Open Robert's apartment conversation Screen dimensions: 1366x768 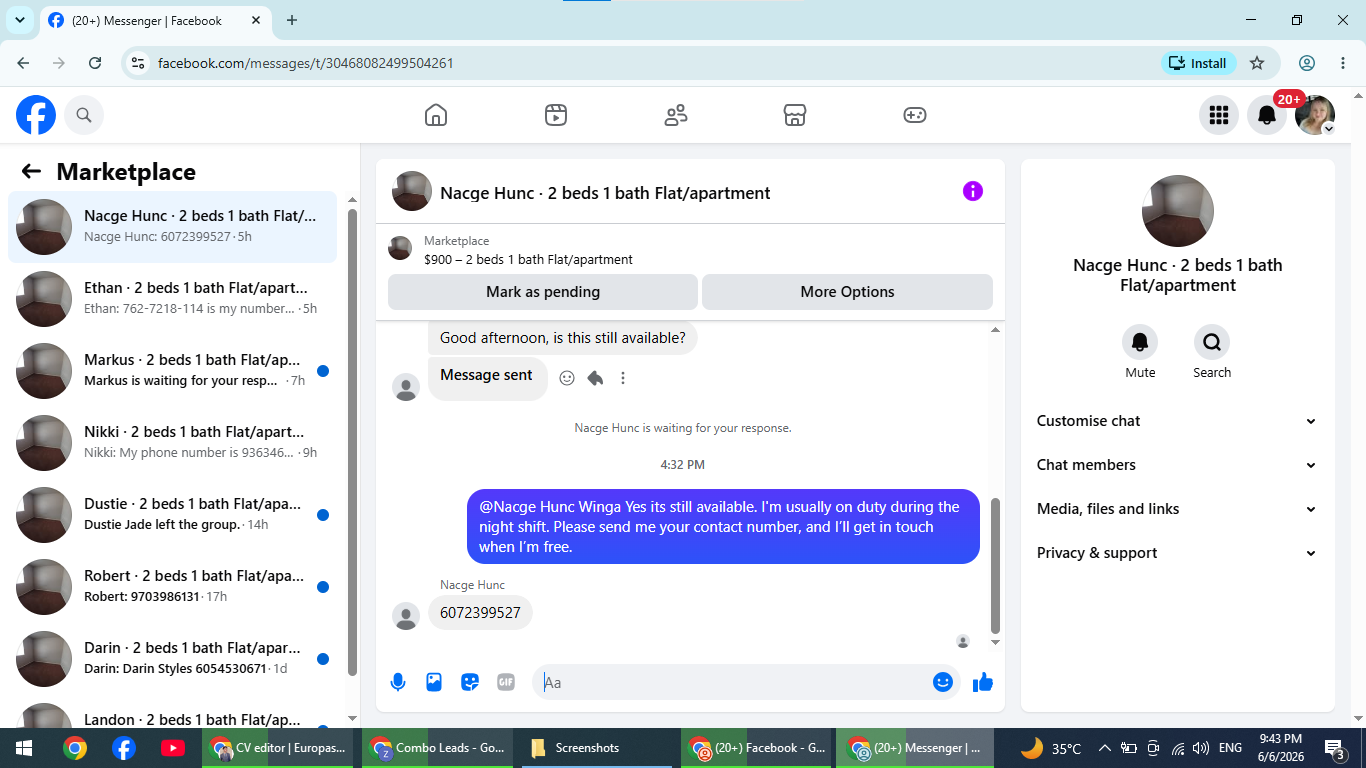(x=172, y=587)
